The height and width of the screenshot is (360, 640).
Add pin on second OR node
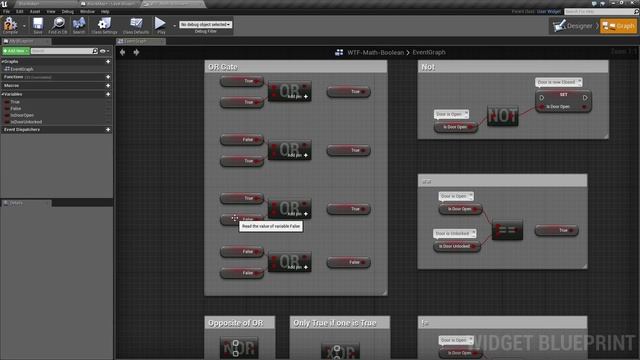coord(306,156)
